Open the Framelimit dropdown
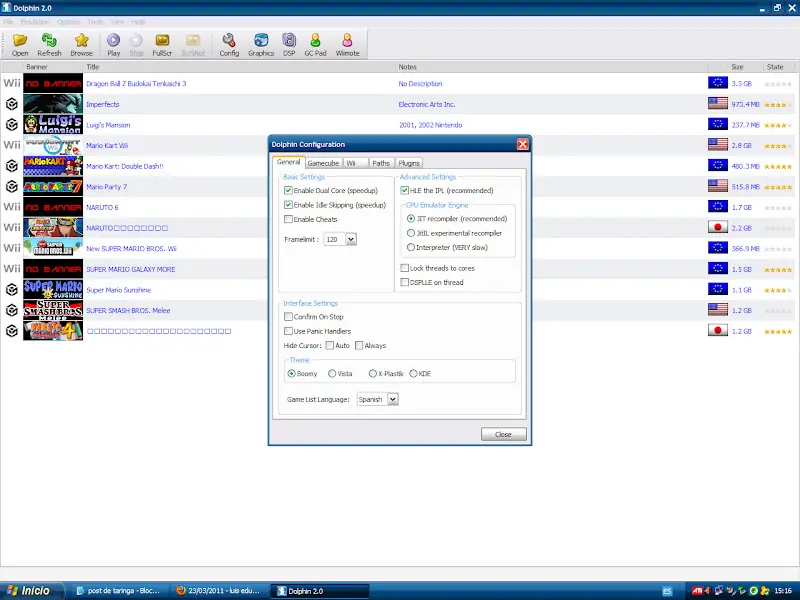800x600 pixels. pyautogui.click(x=351, y=239)
